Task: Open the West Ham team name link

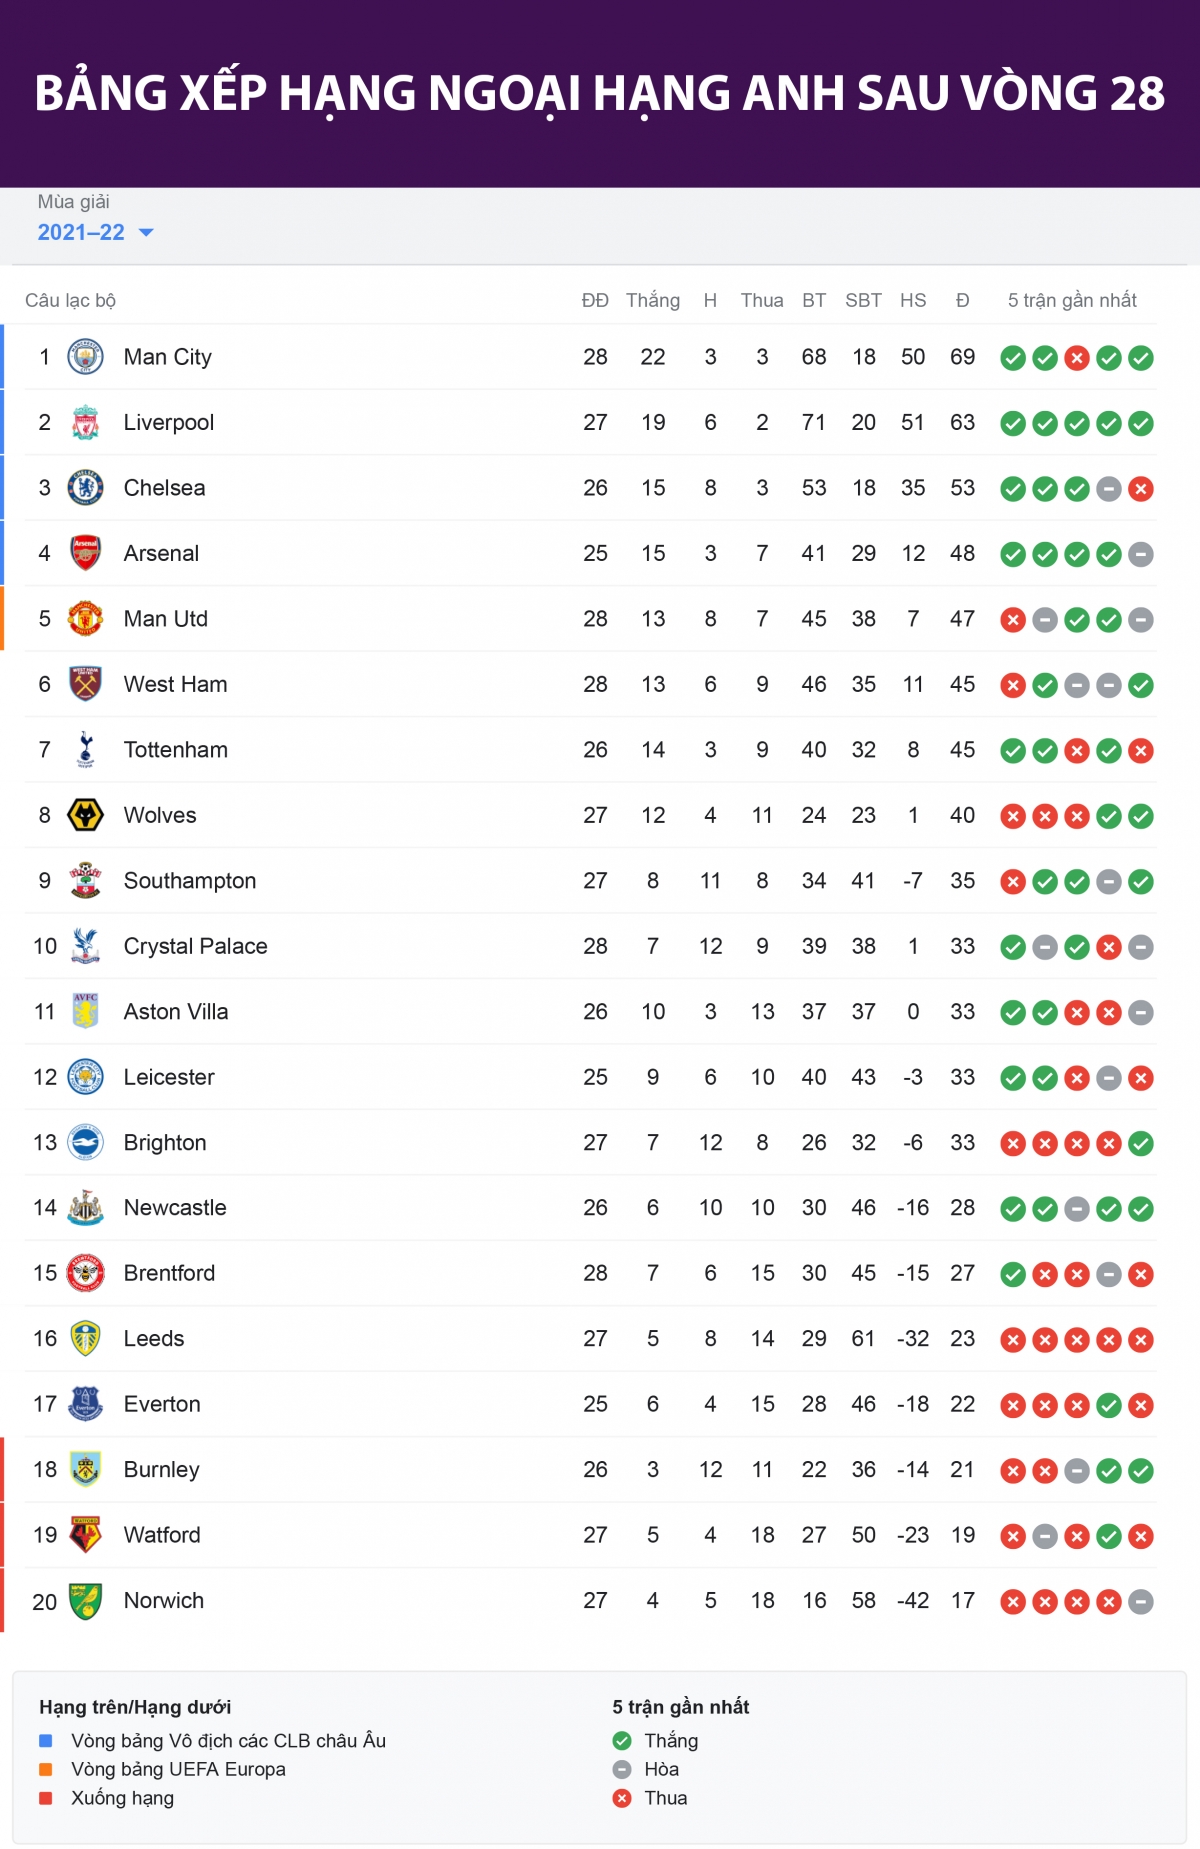Action: click(x=175, y=684)
